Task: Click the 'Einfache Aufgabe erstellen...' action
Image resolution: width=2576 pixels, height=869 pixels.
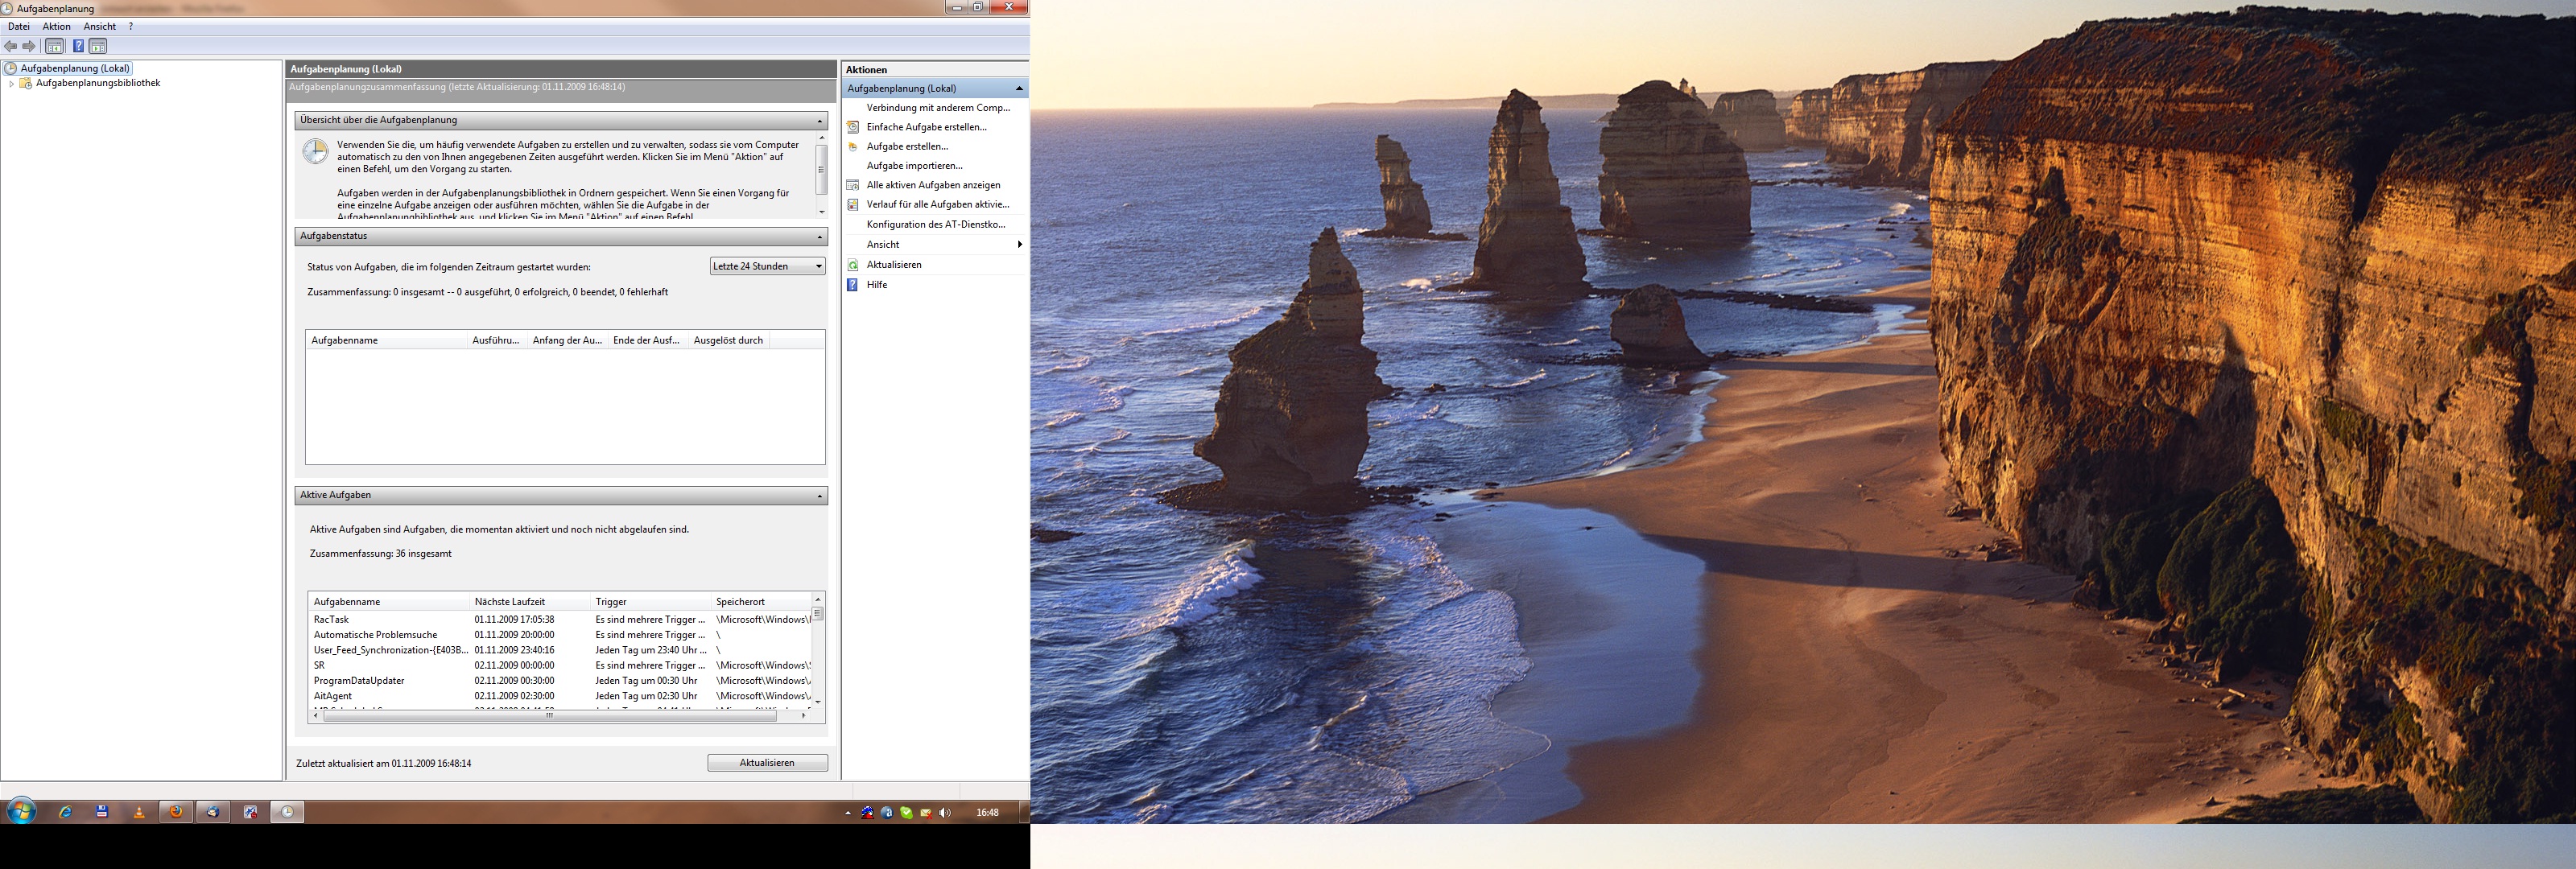Action: 926,127
